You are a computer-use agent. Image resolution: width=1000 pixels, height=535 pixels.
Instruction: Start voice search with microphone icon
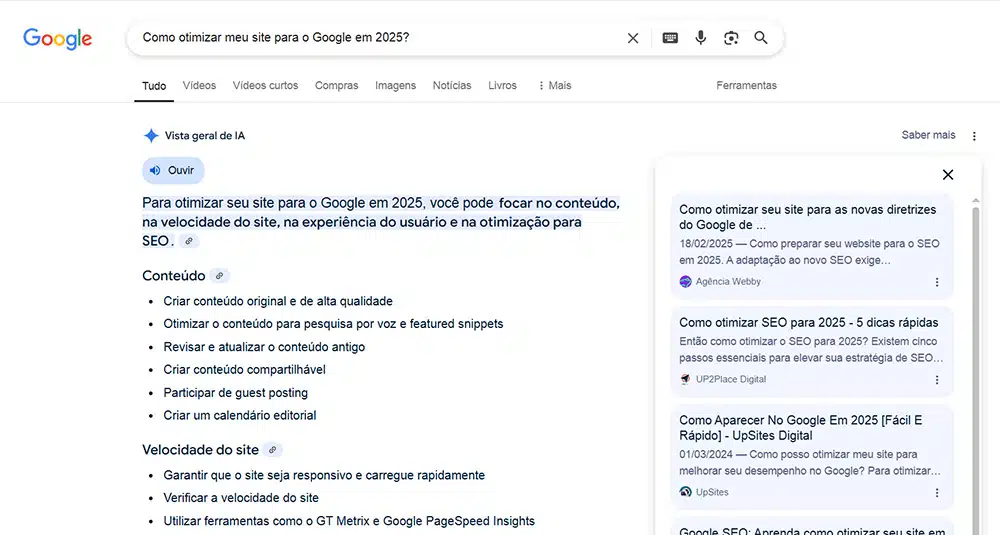700,38
